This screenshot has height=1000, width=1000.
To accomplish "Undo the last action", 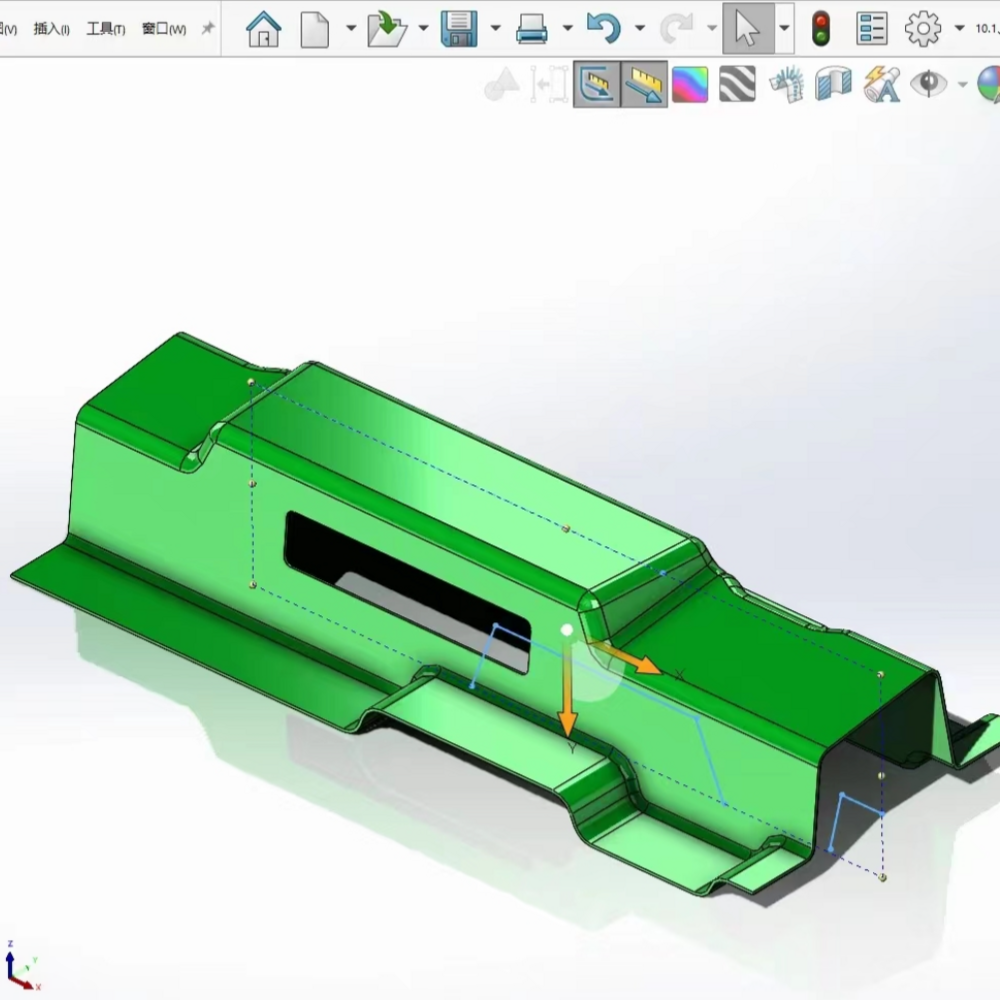I will pos(603,29).
